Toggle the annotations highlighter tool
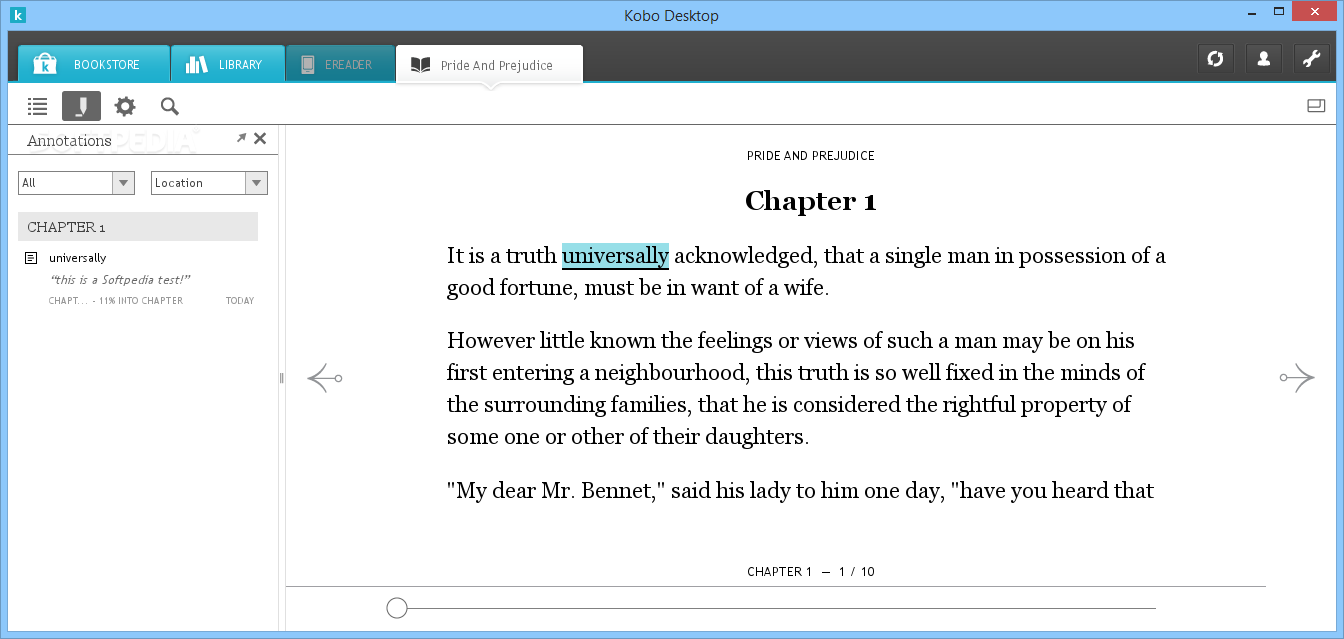Screen dimensions: 1344x639 81,106
